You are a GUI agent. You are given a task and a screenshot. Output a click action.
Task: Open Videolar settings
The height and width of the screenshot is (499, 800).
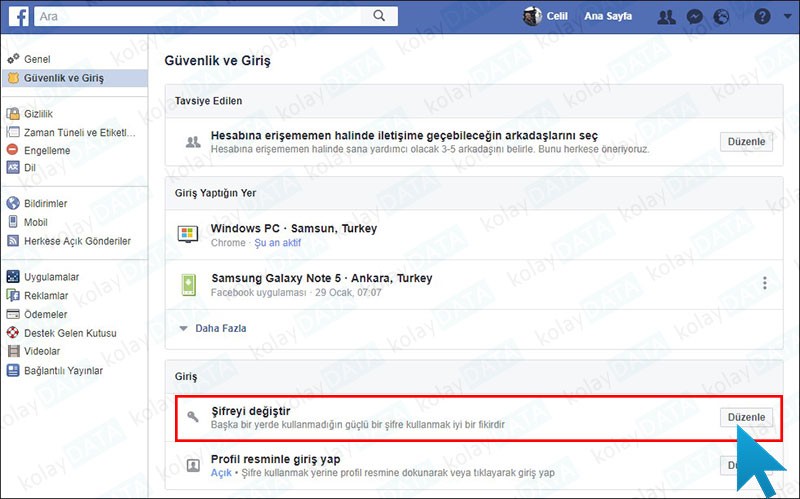[42, 351]
